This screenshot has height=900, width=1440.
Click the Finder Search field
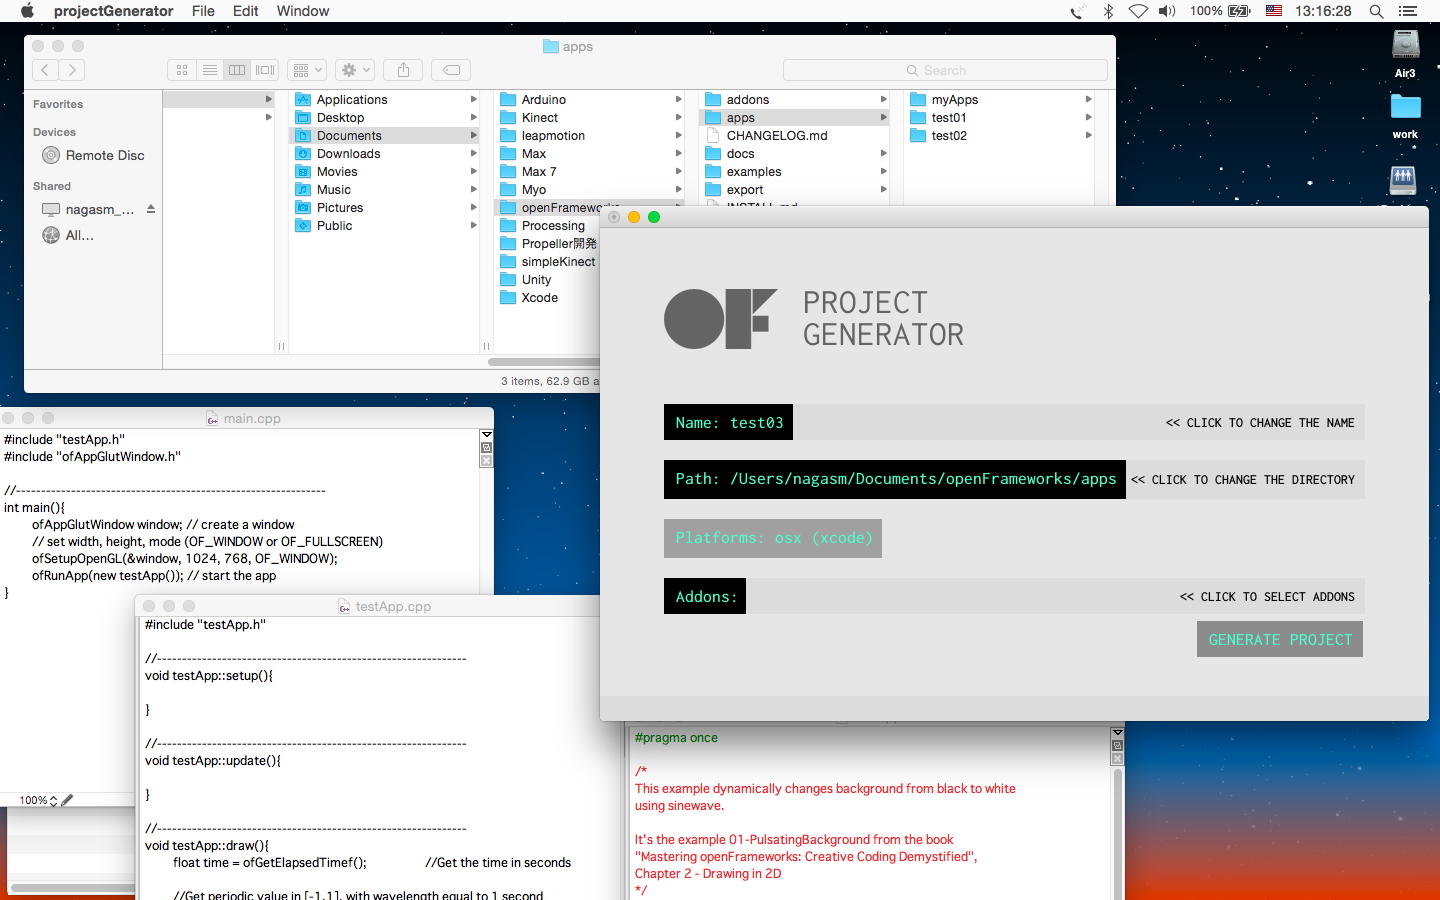click(945, 70)
